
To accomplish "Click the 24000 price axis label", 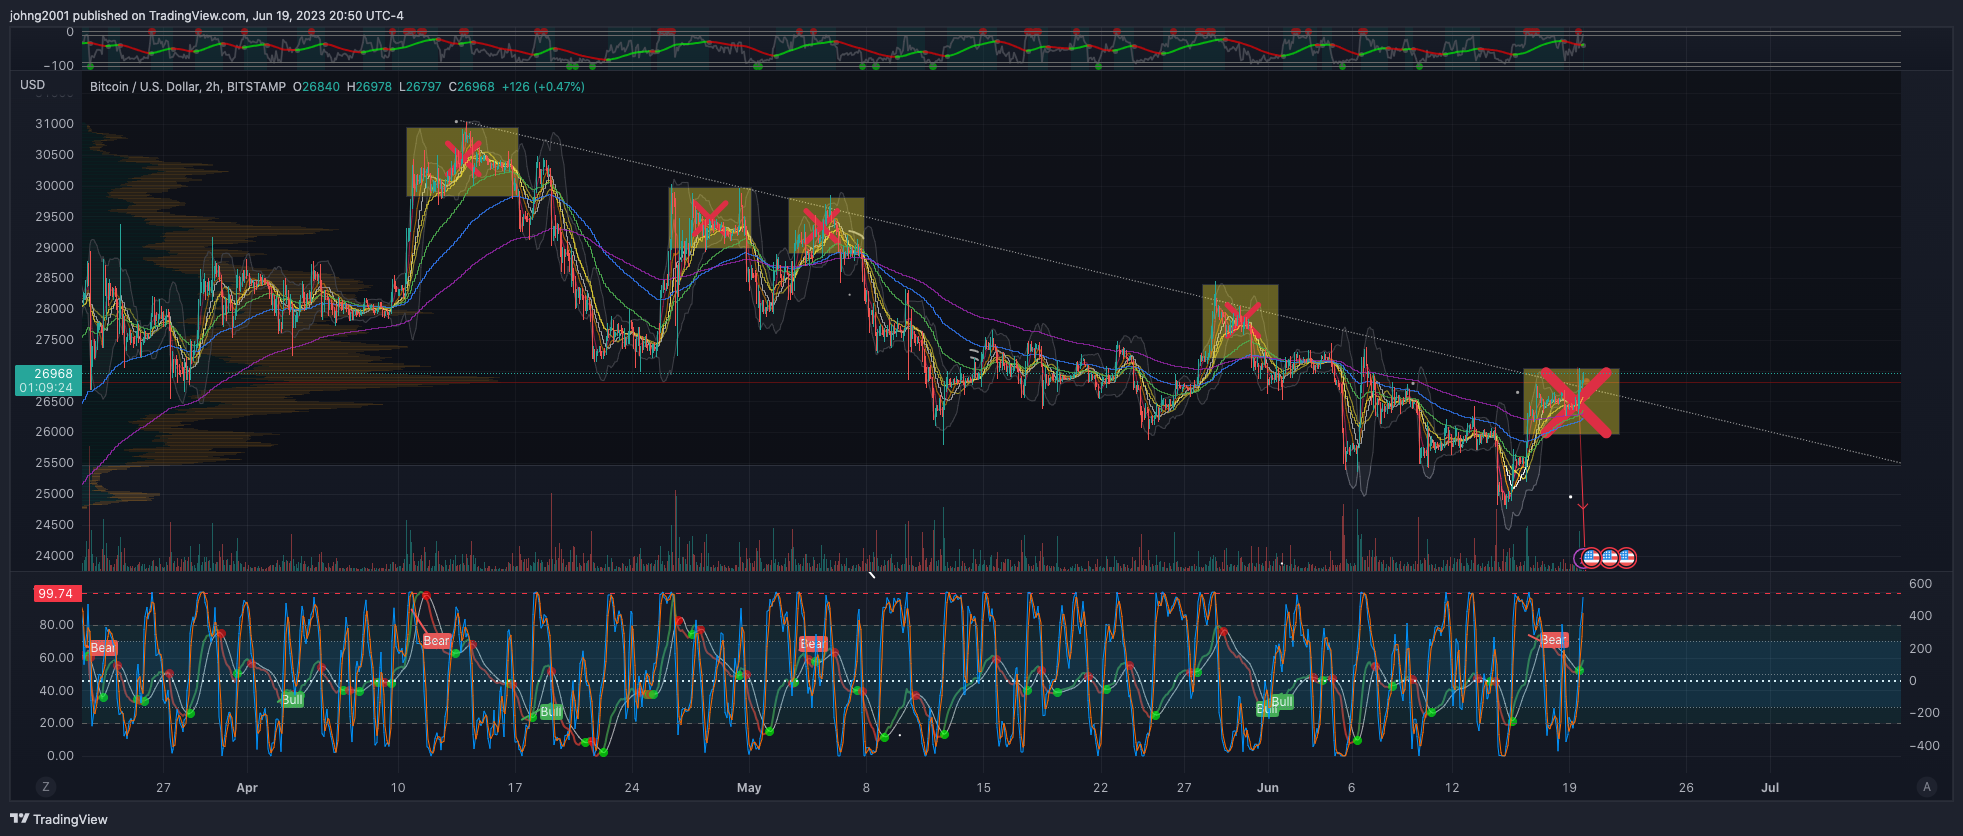I will point(55,556).
